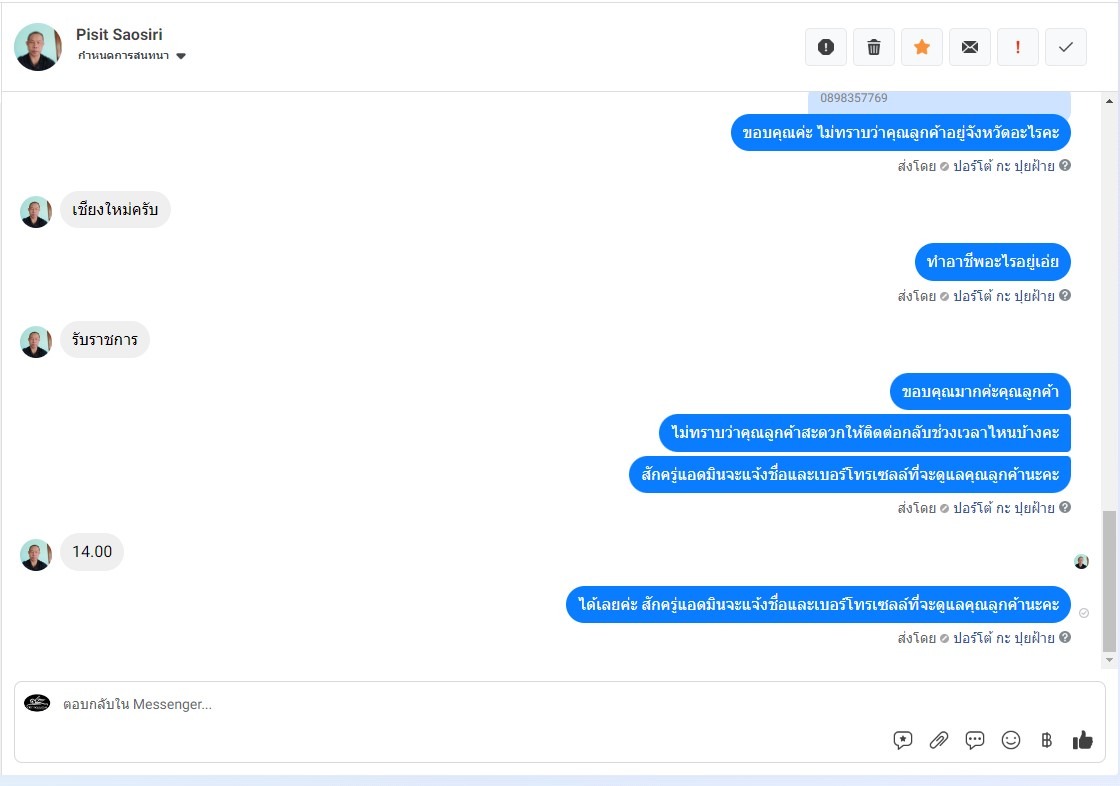Click the chat scrollbar up arrow
The height and width of the screenshot is (786, 1120).
1109,101
